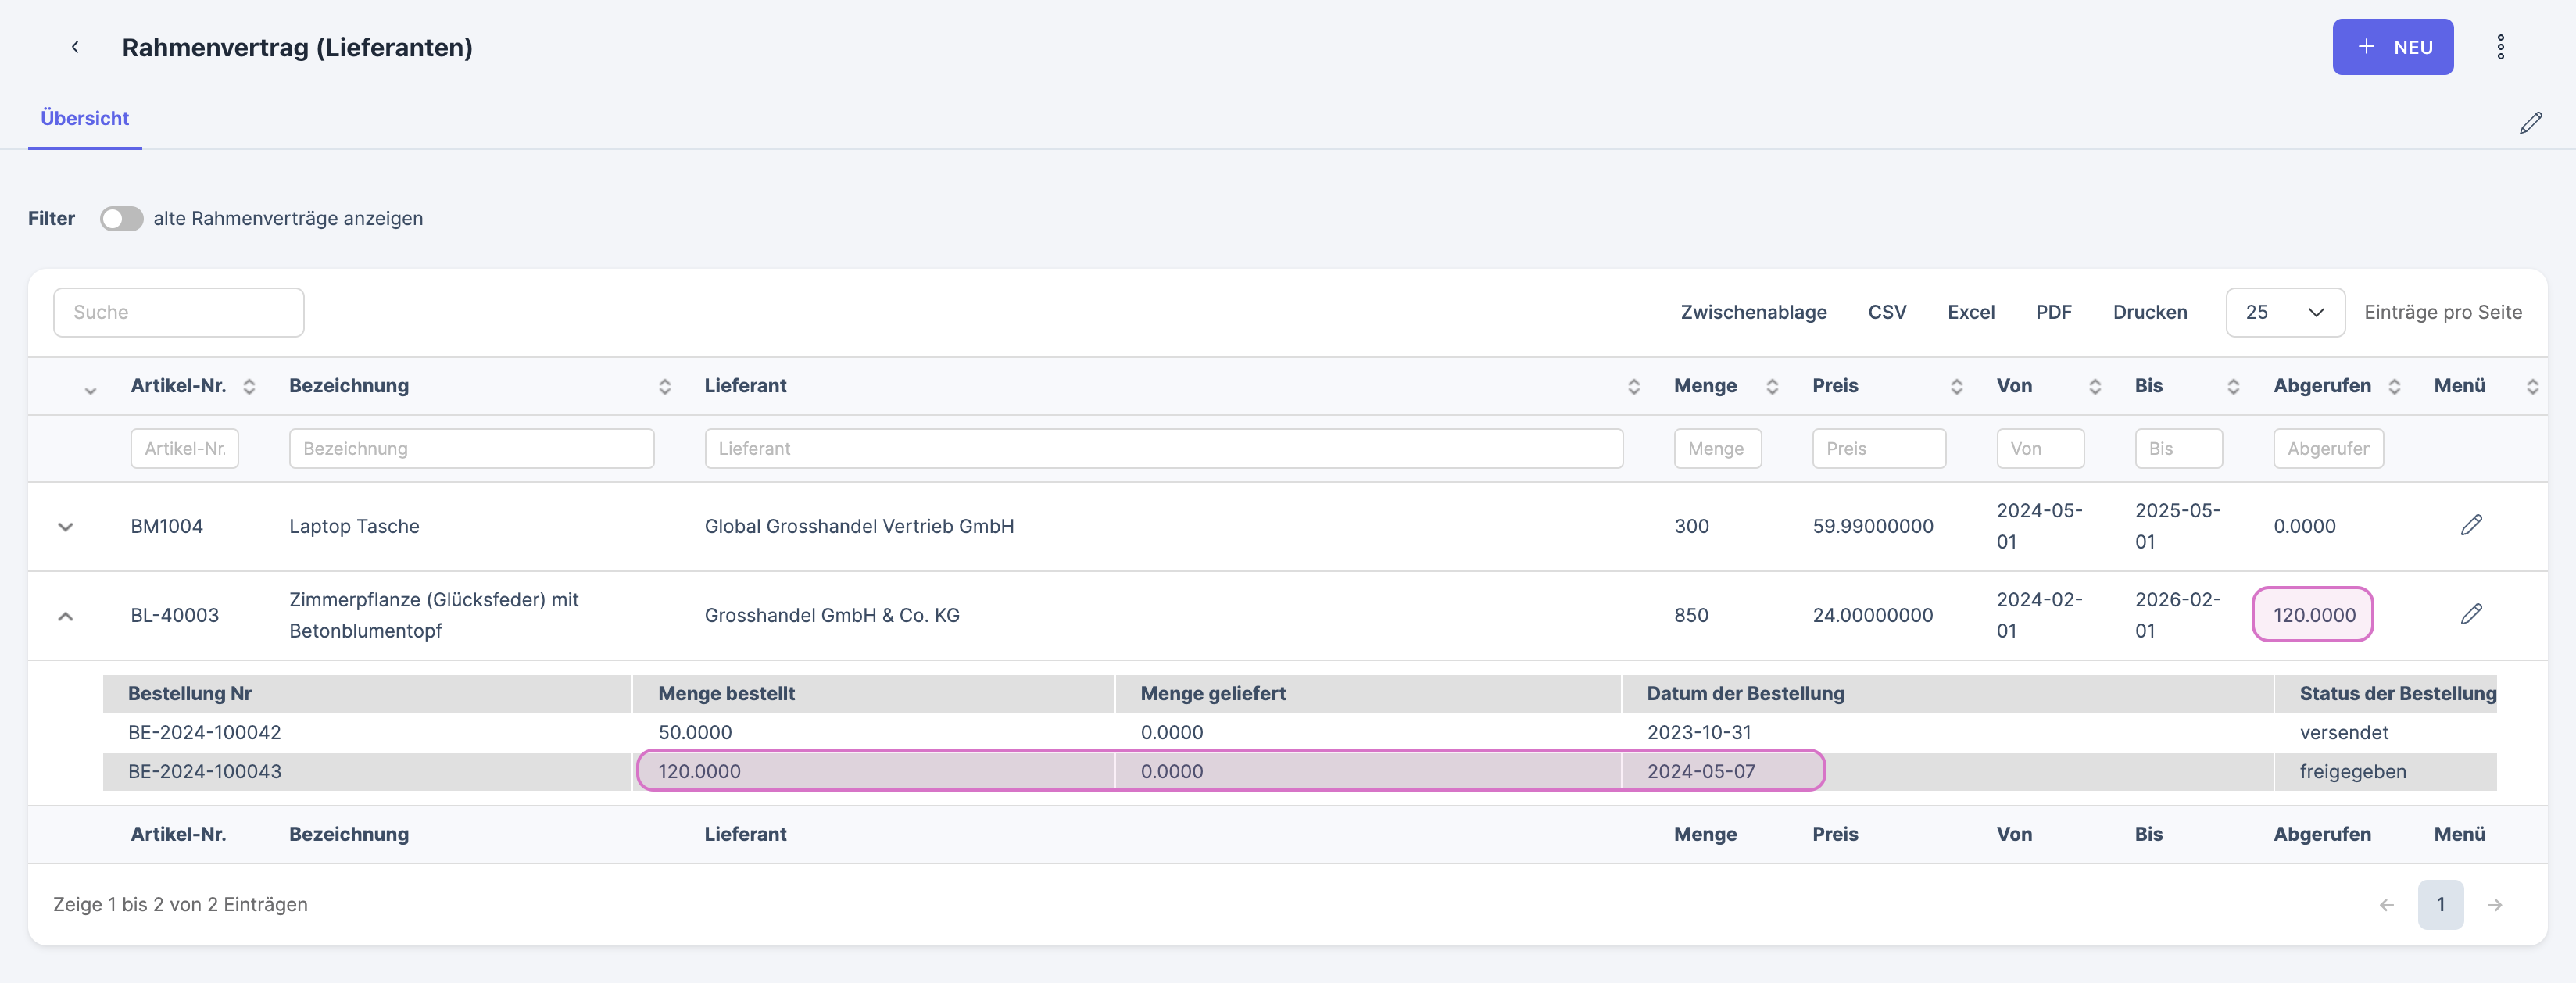This screenshot has width=2576, height=983.
Task: Edit the BL-40003 Zimmerpflanze contract
Action: [2471, 614]
